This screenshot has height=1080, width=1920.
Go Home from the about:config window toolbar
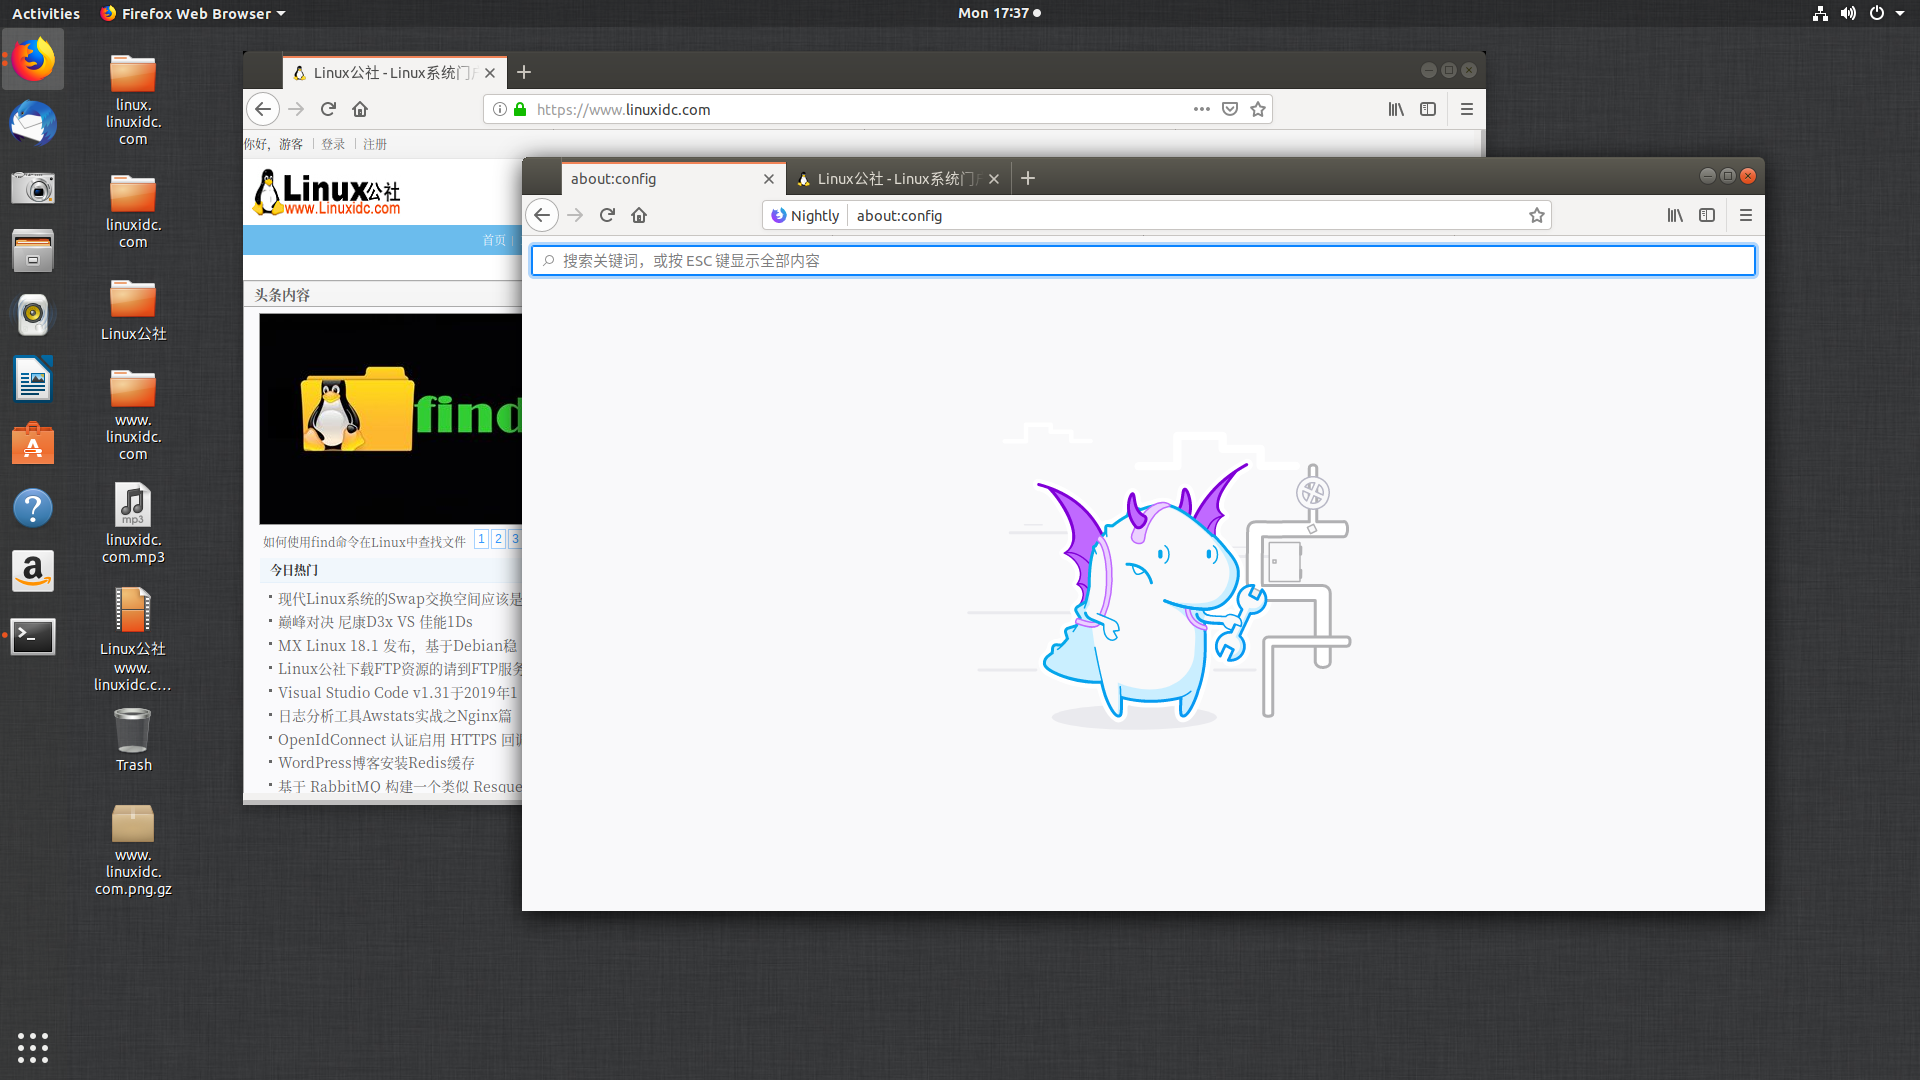tap(639, 215)
